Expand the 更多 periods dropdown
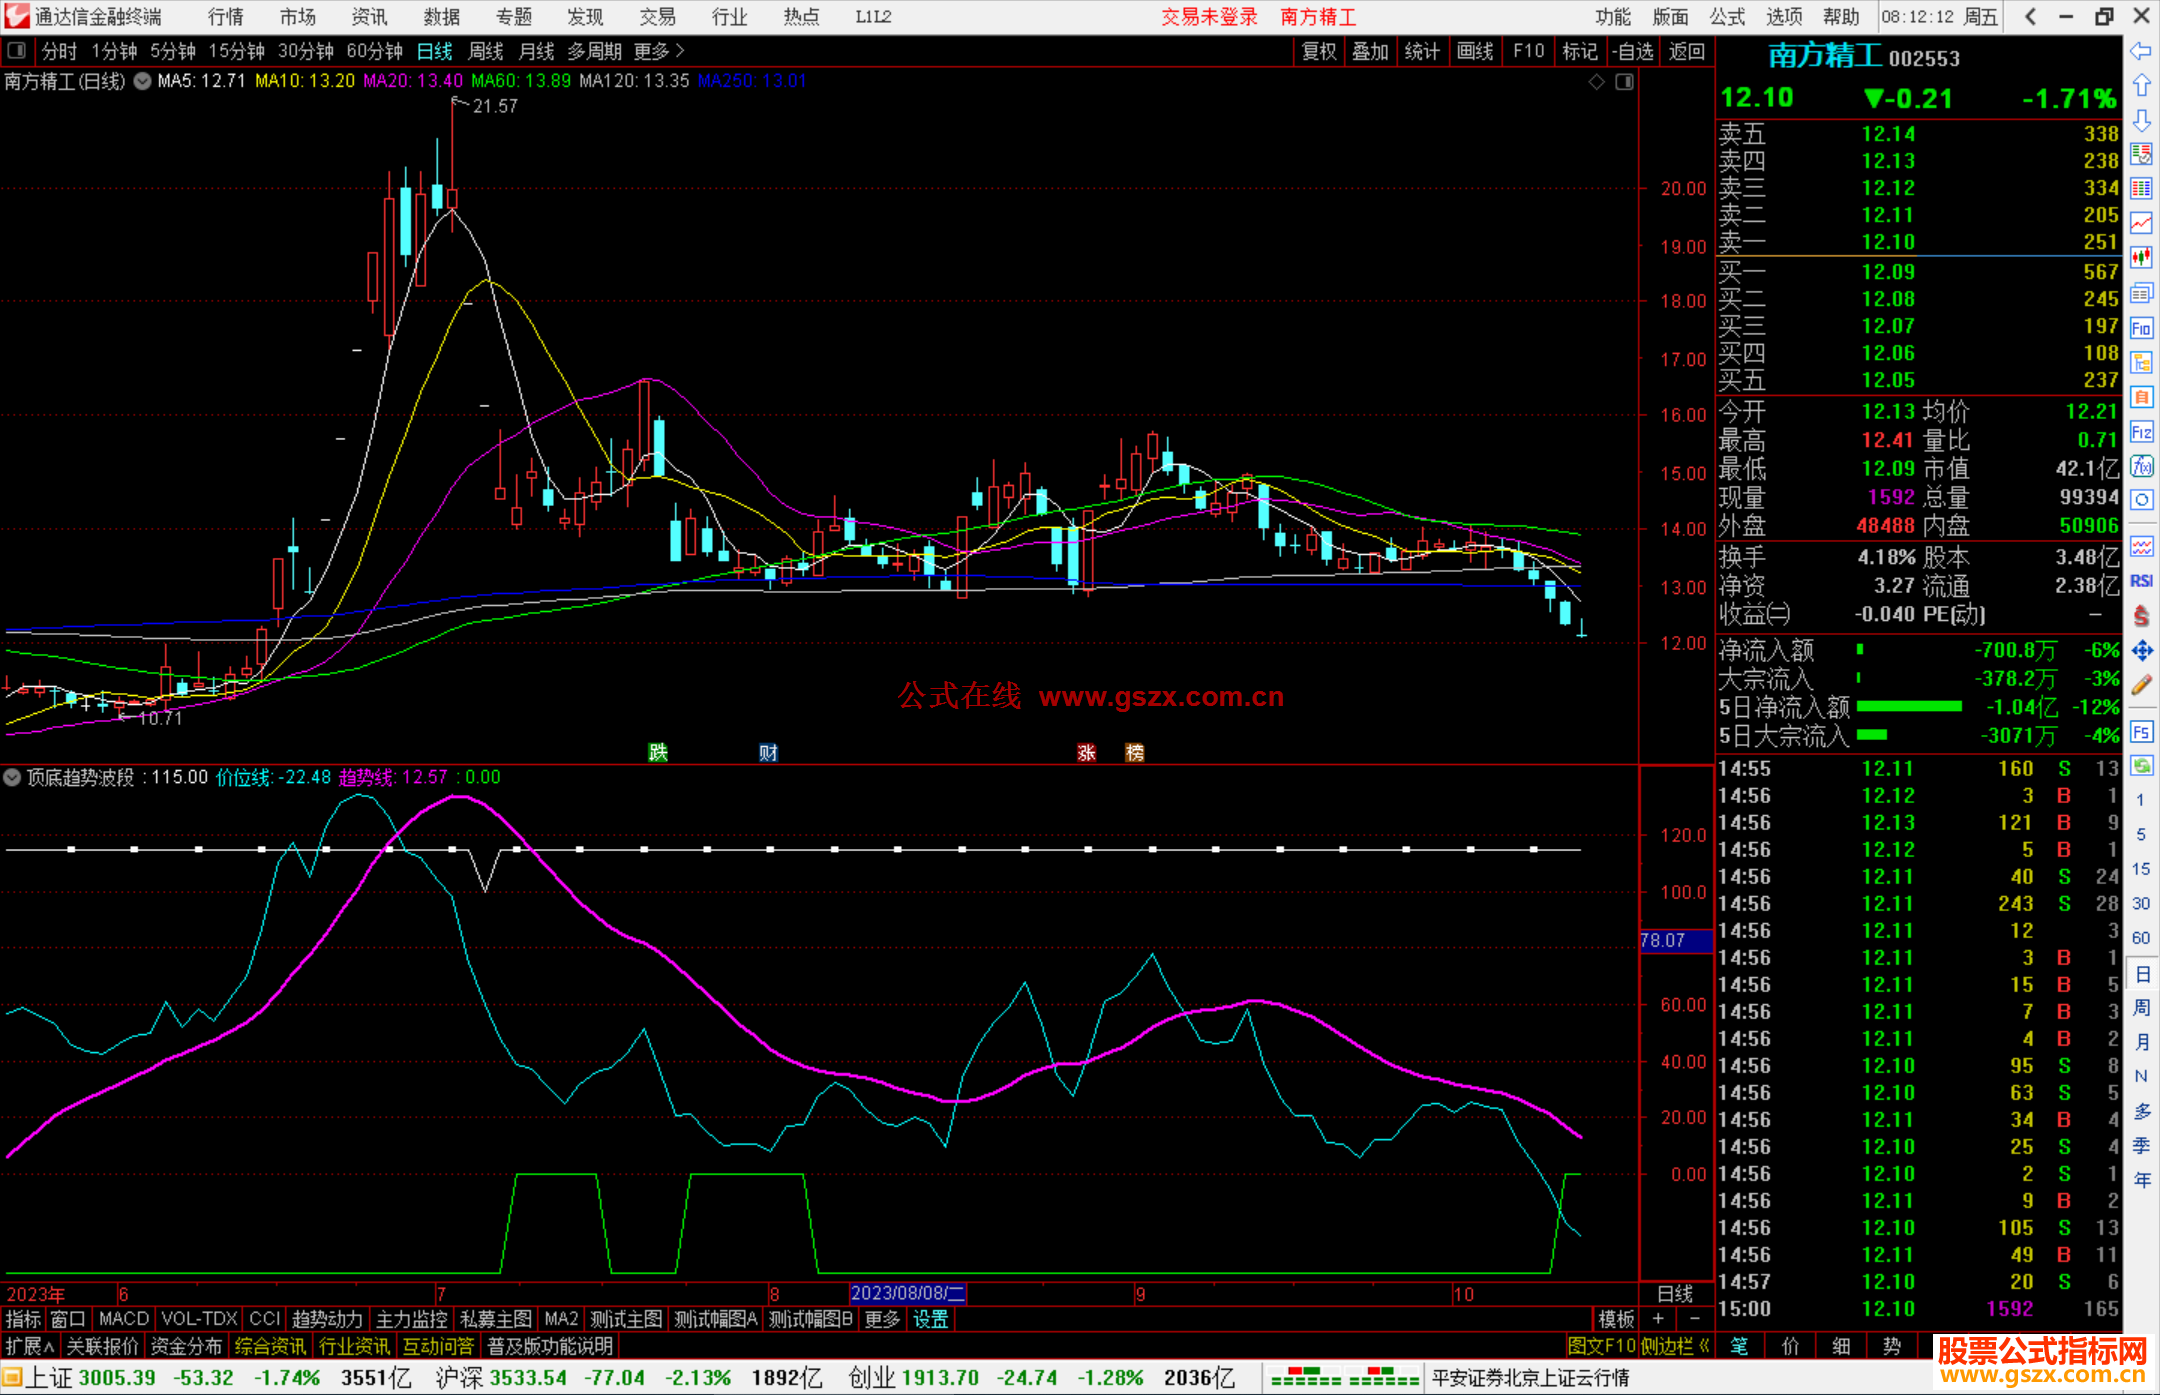Viewport: 2160px width, 1395px height. point(659,50)
